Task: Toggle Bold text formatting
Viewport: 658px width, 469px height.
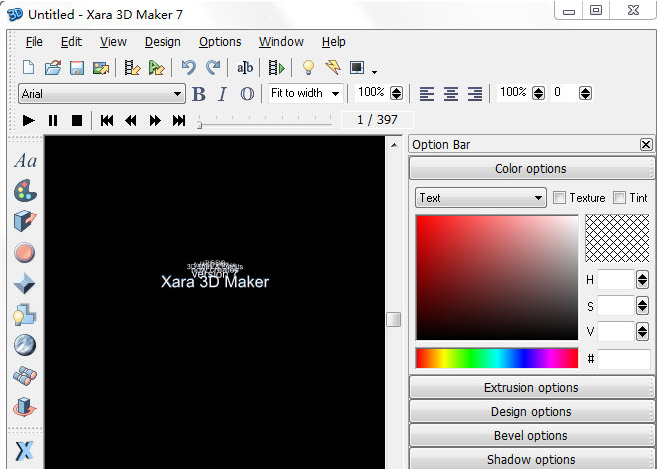Action: [x=198, y=93]
